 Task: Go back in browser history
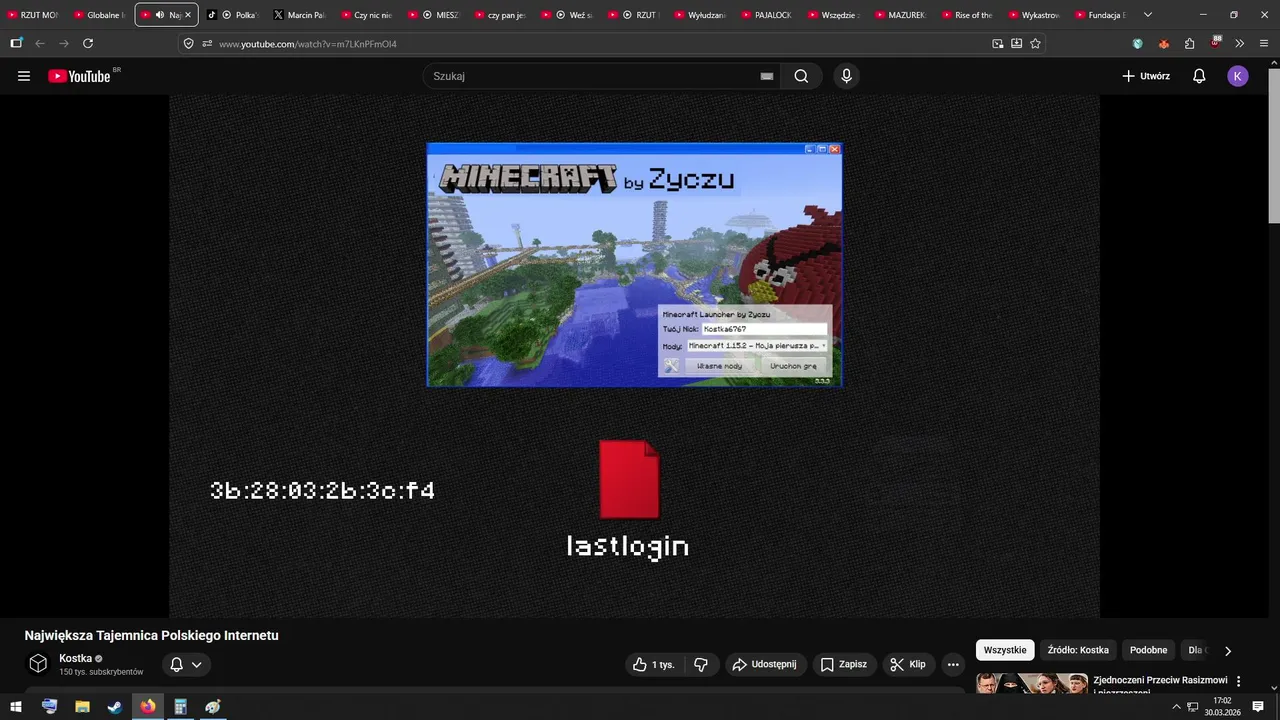tap(40, 44)
